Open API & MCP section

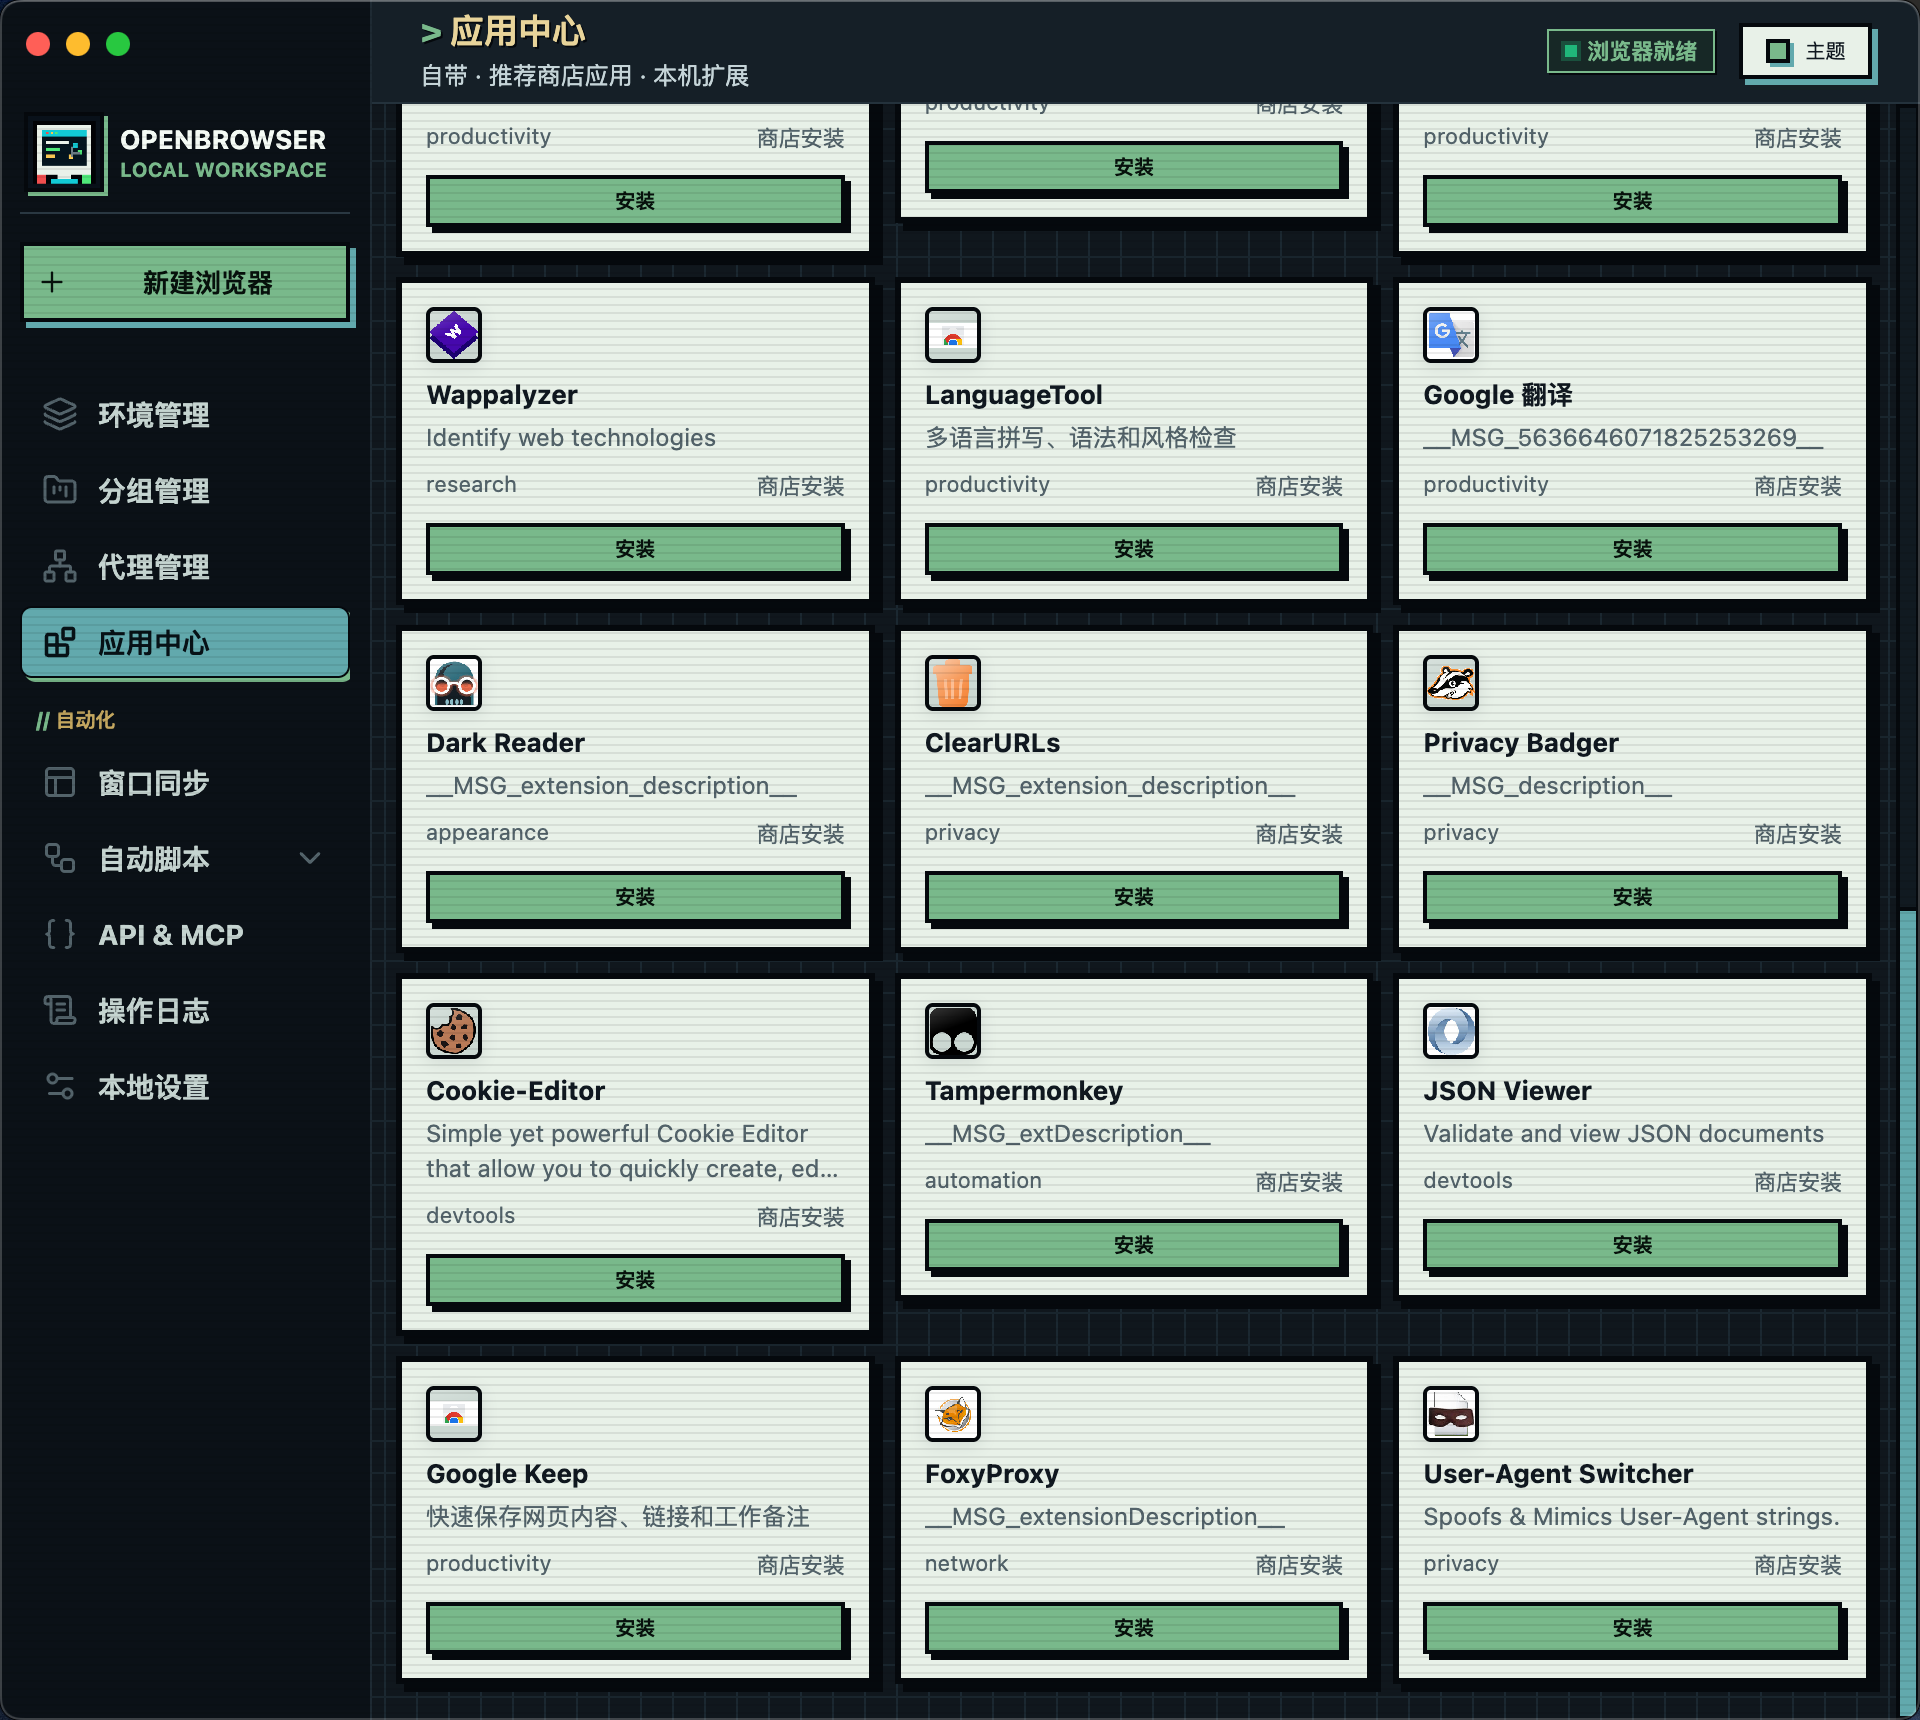click(x=185, y=934)
